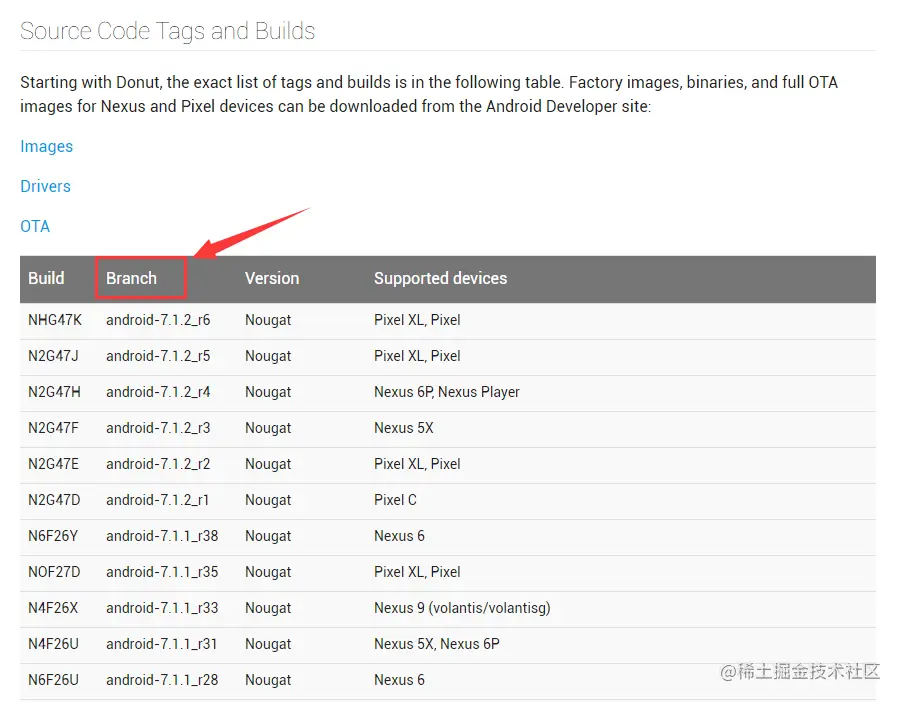Open the Drivers link

45,186
